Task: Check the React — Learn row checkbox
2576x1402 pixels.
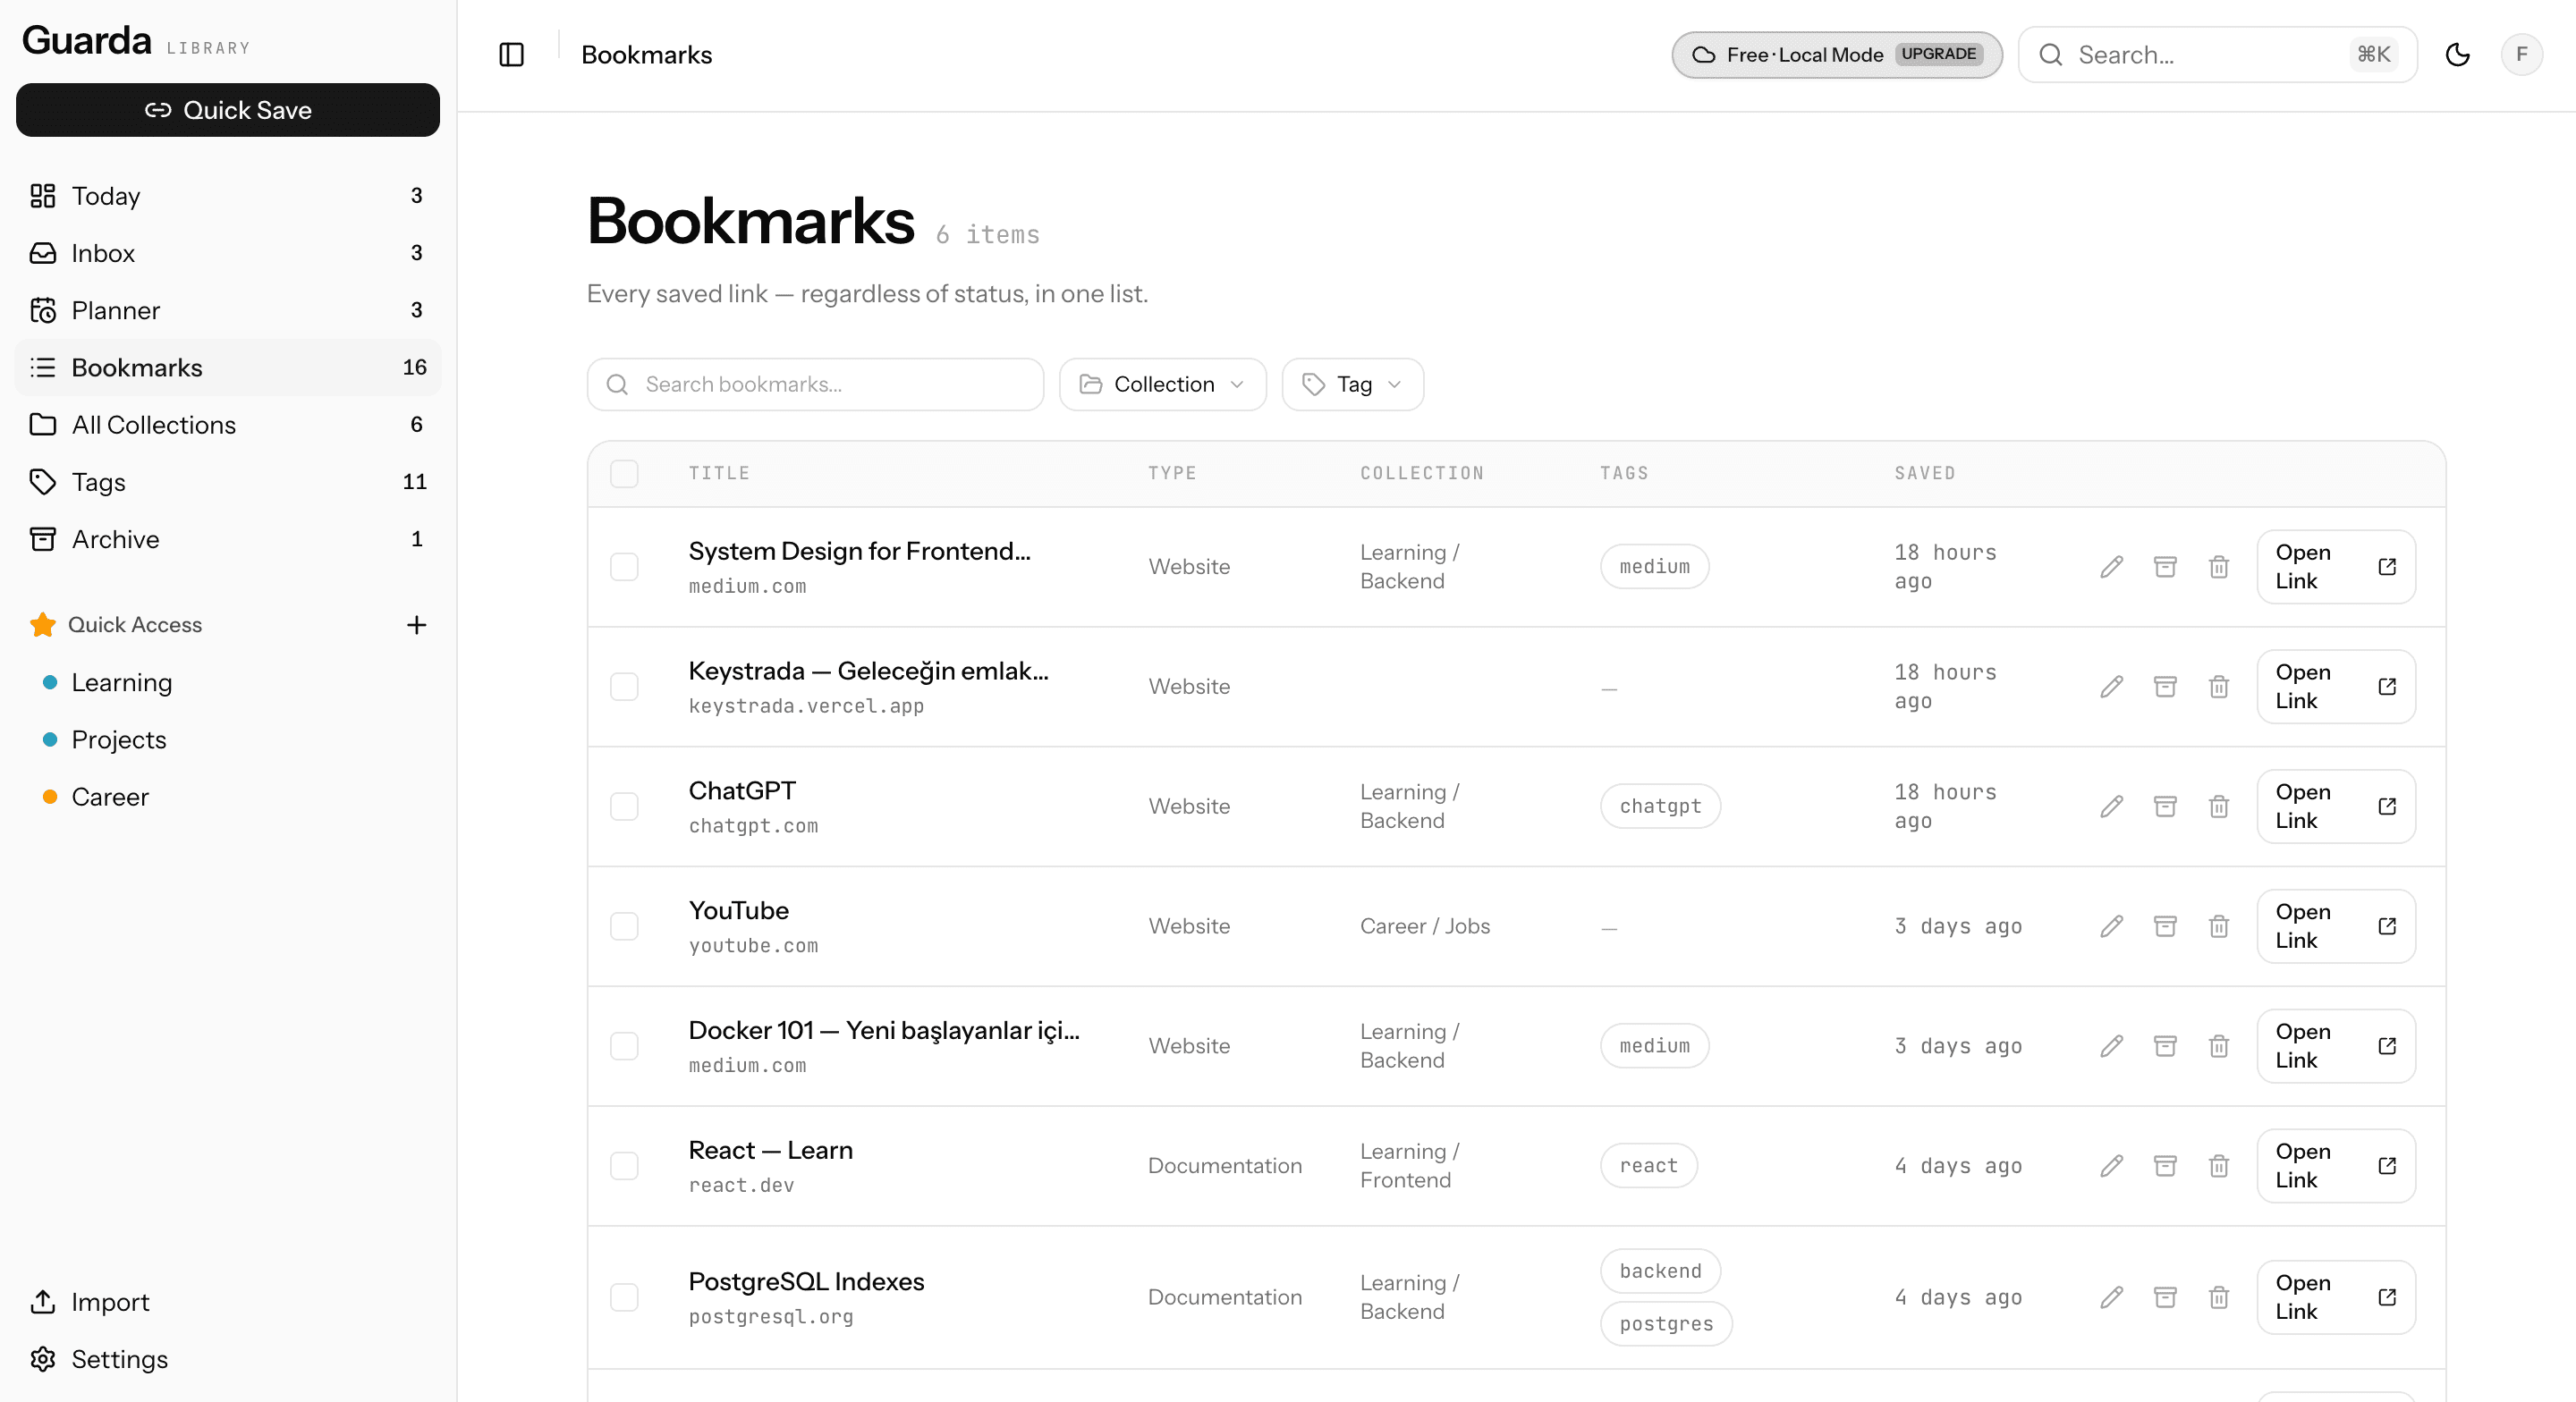Action: pos(624,1167)
